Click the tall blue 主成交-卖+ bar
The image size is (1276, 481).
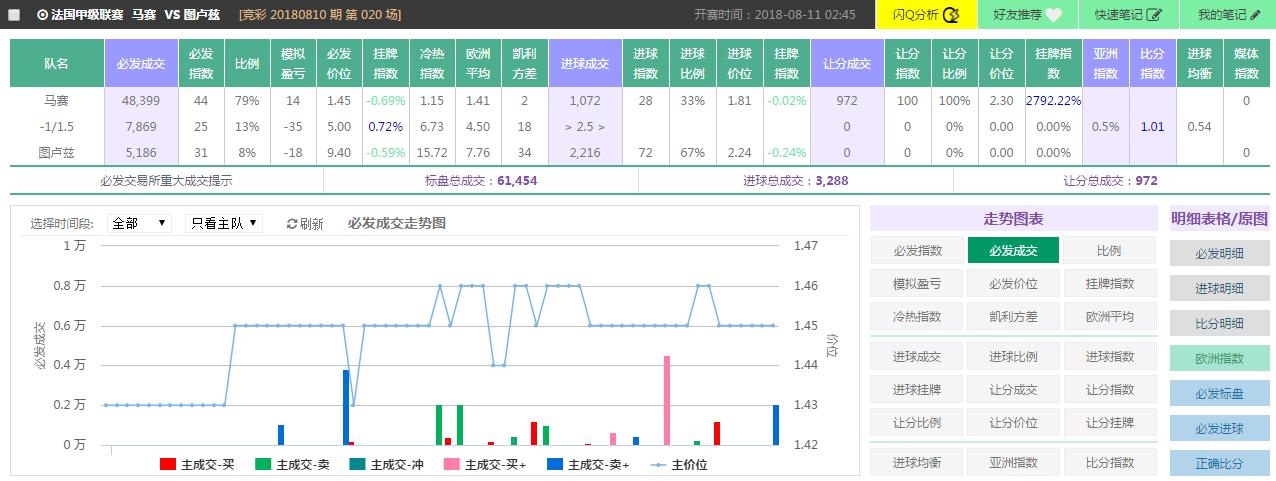pyautogui.click(x=346, y=407)
